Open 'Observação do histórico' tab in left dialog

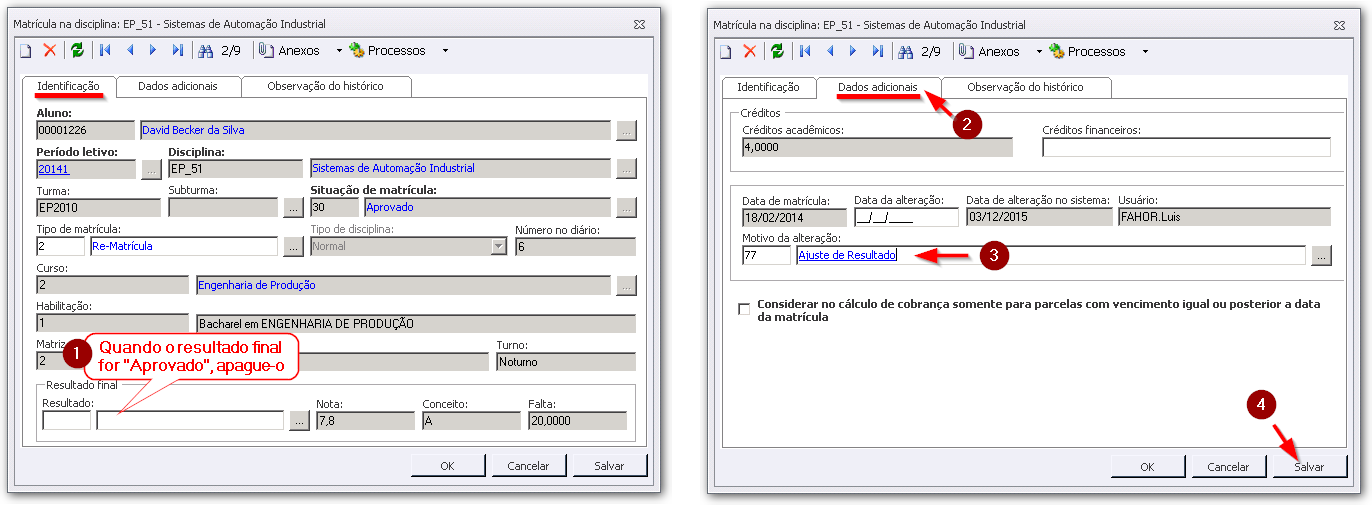pos(325,86)
